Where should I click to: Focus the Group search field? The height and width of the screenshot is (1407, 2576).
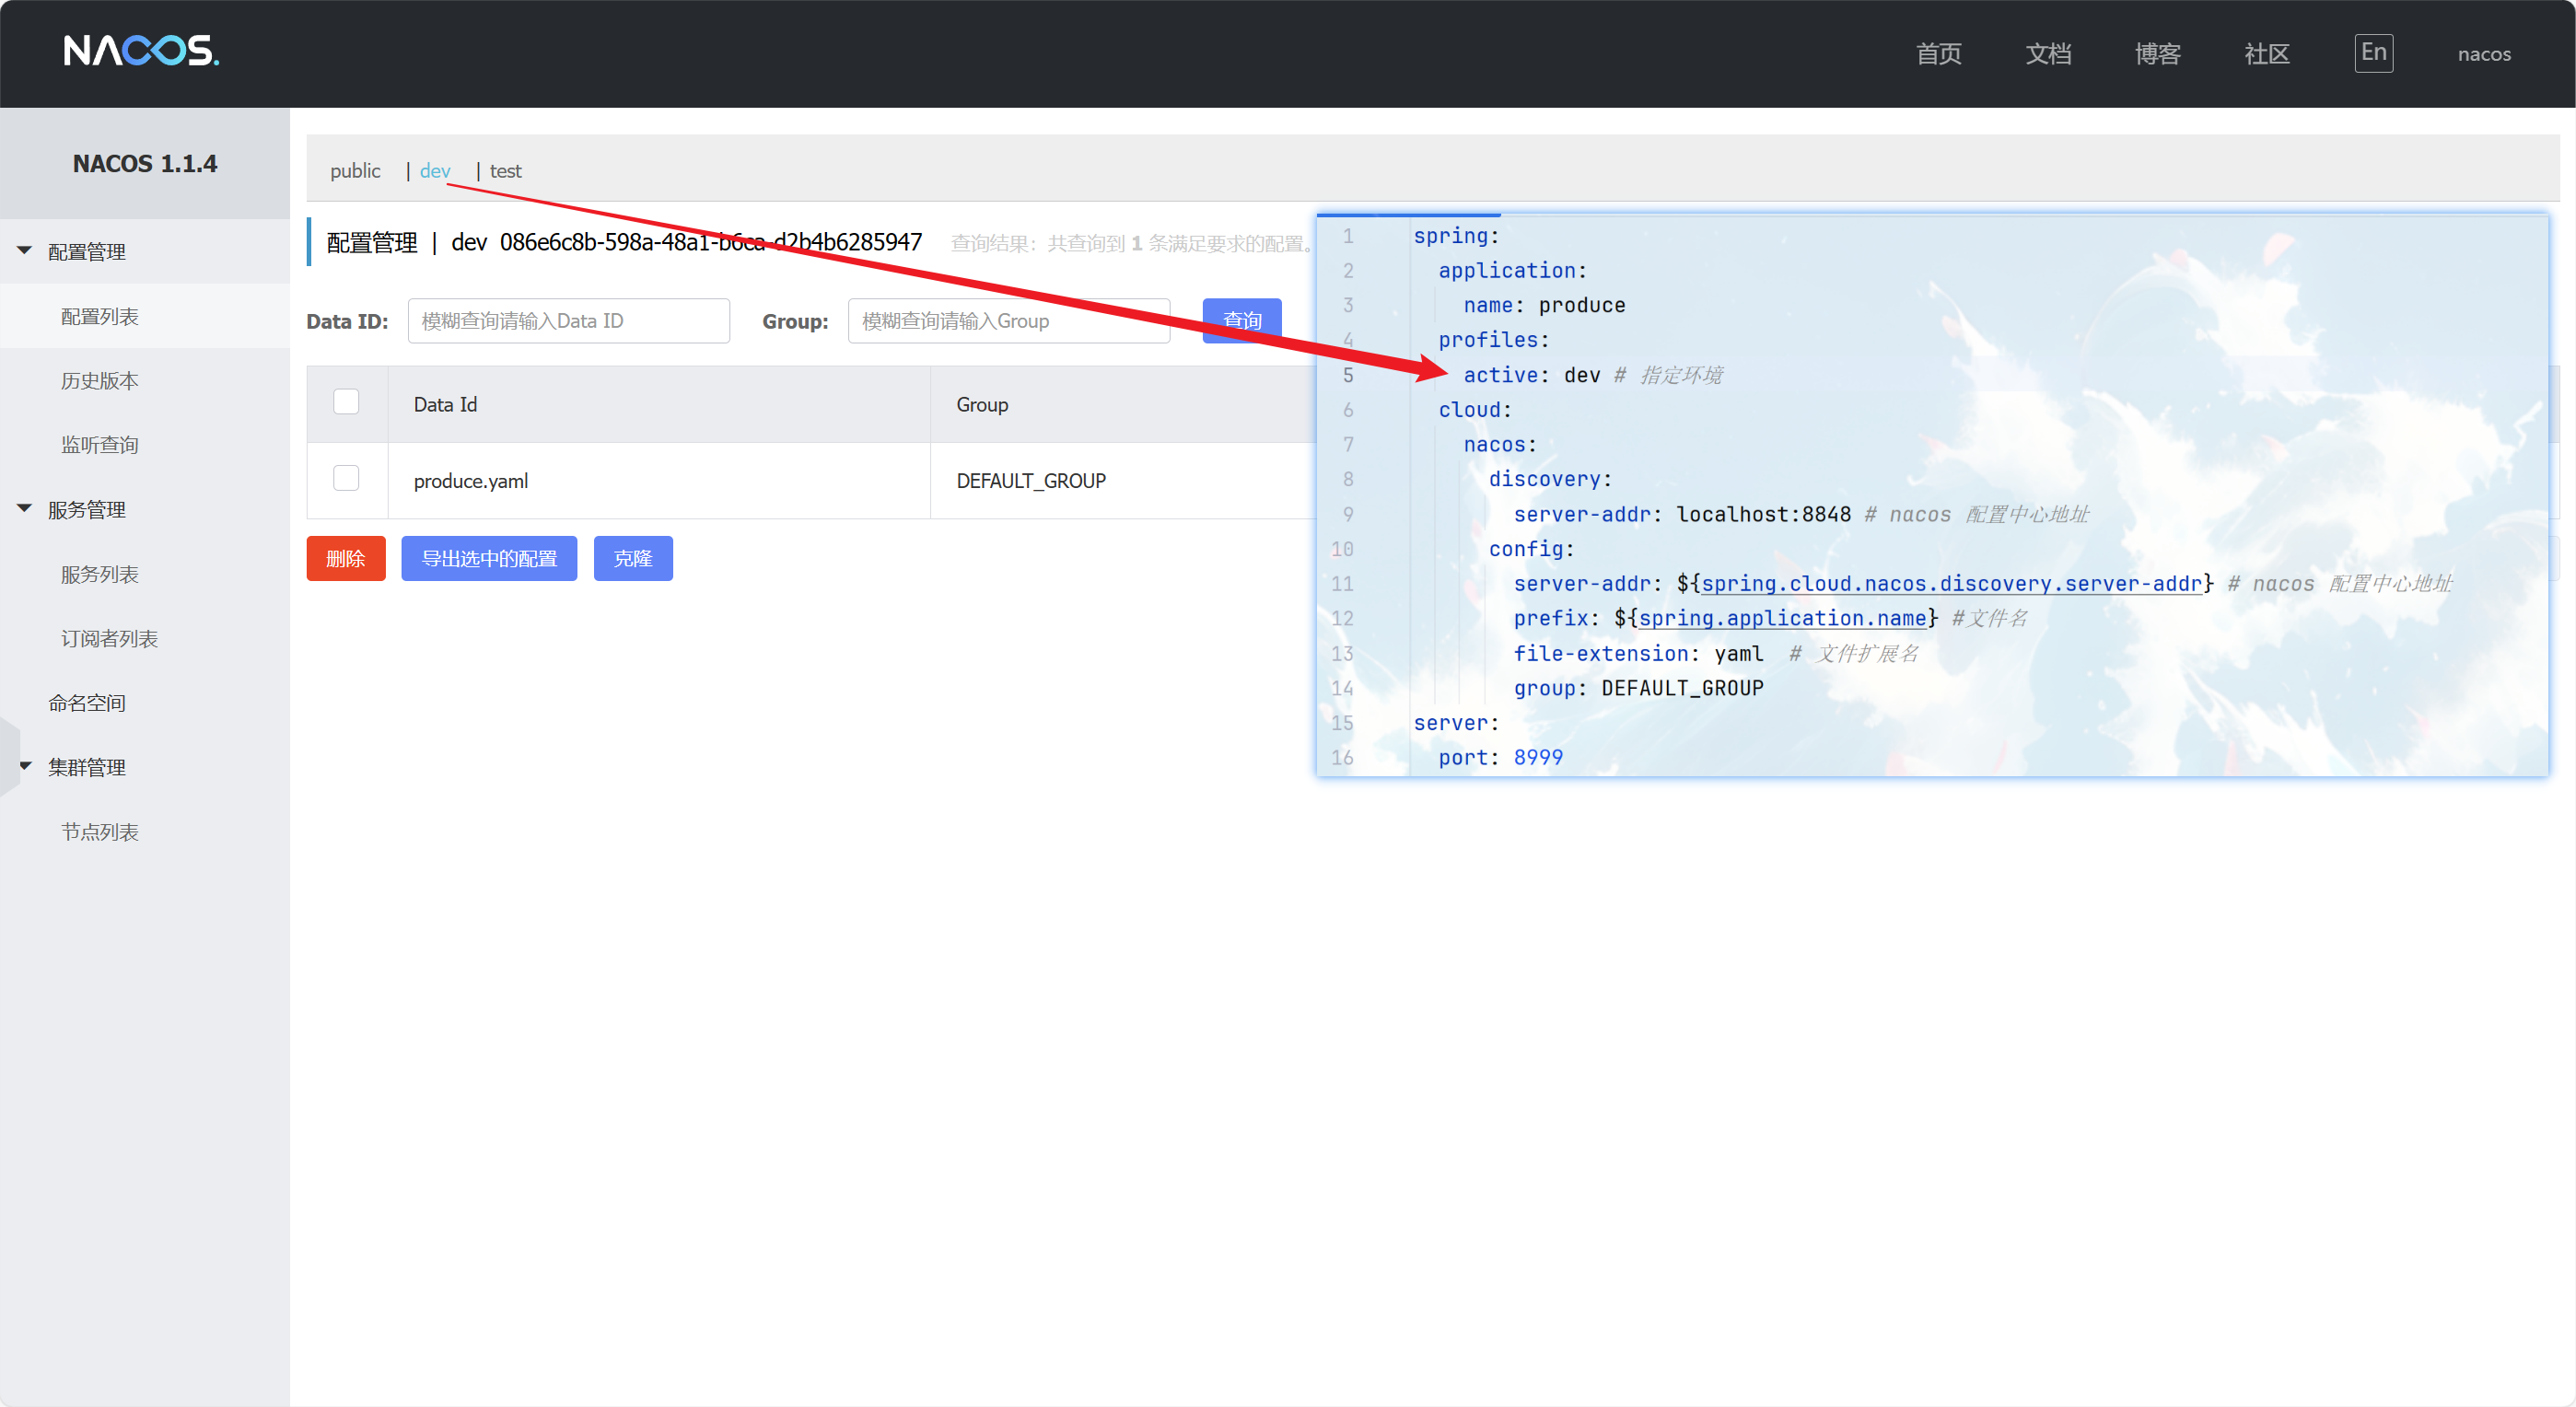point(1009,321)
